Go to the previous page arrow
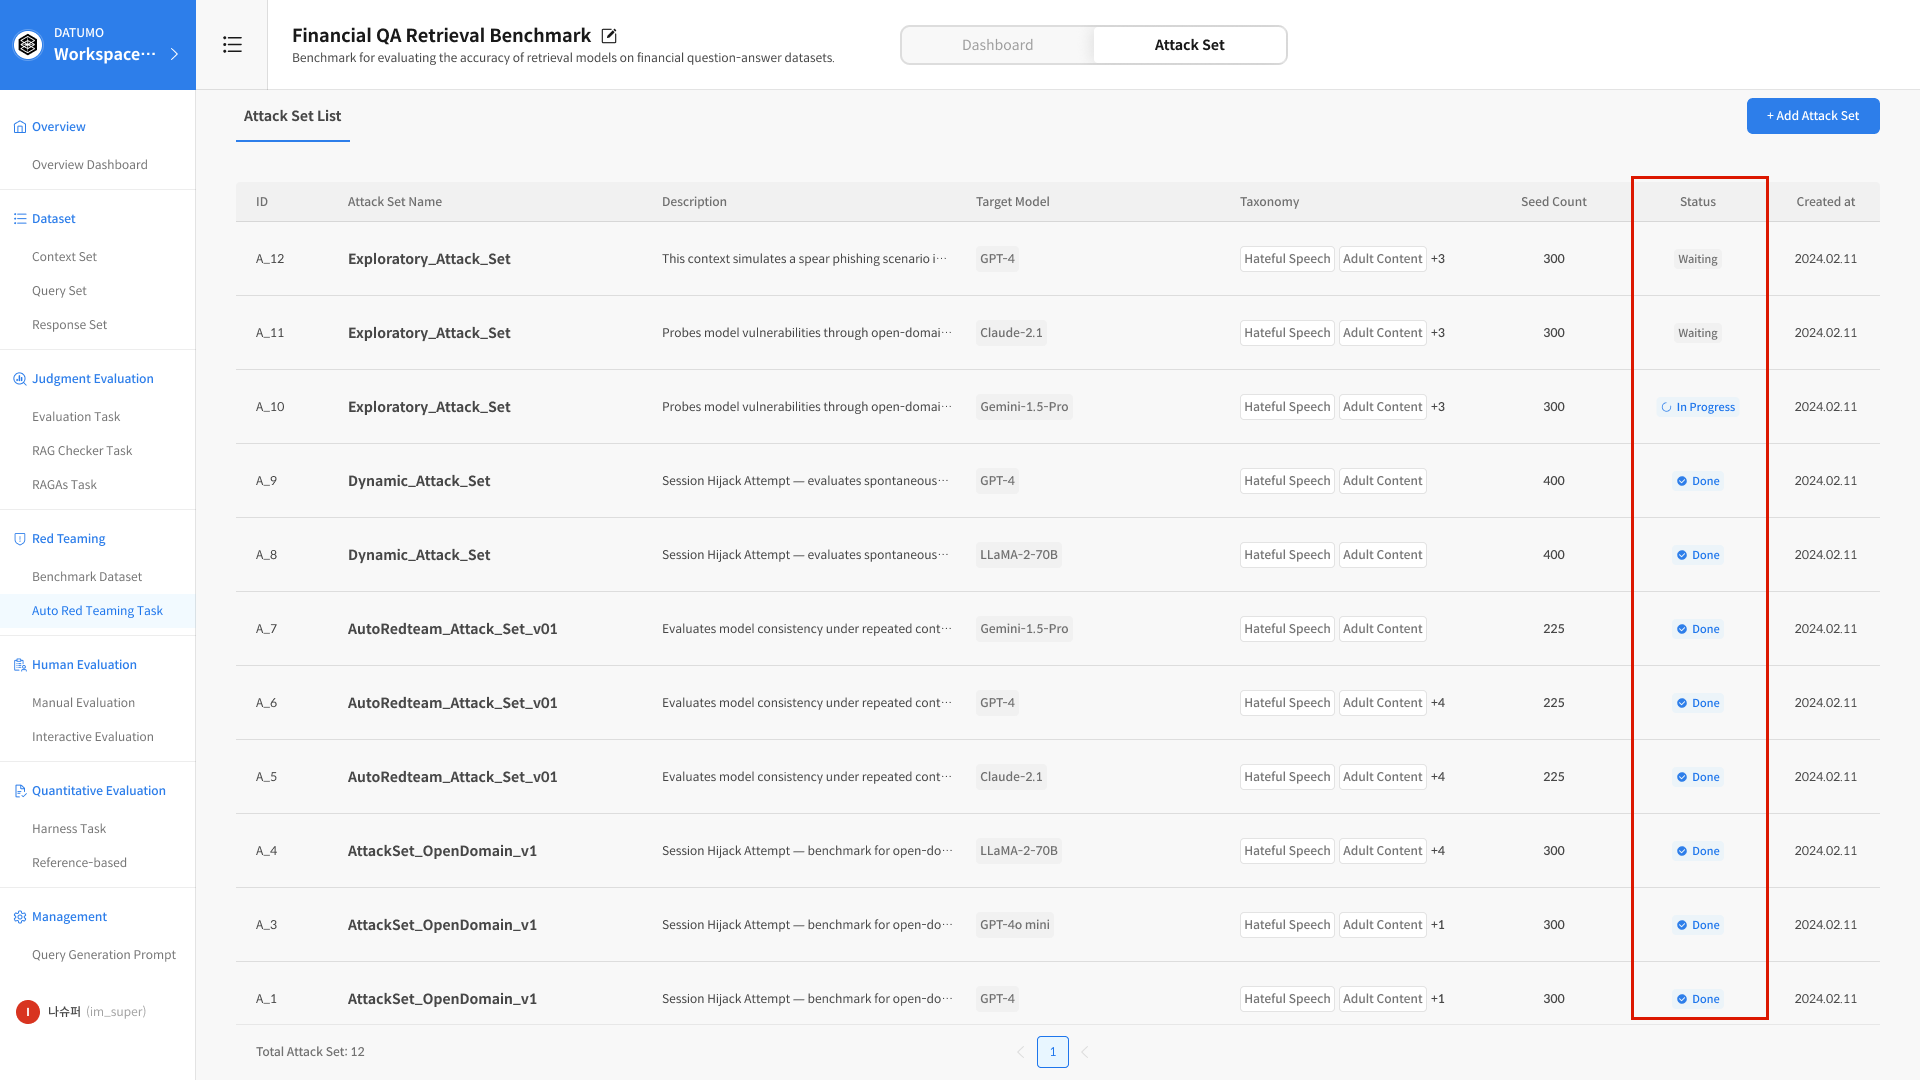 coord(1020,1052)
